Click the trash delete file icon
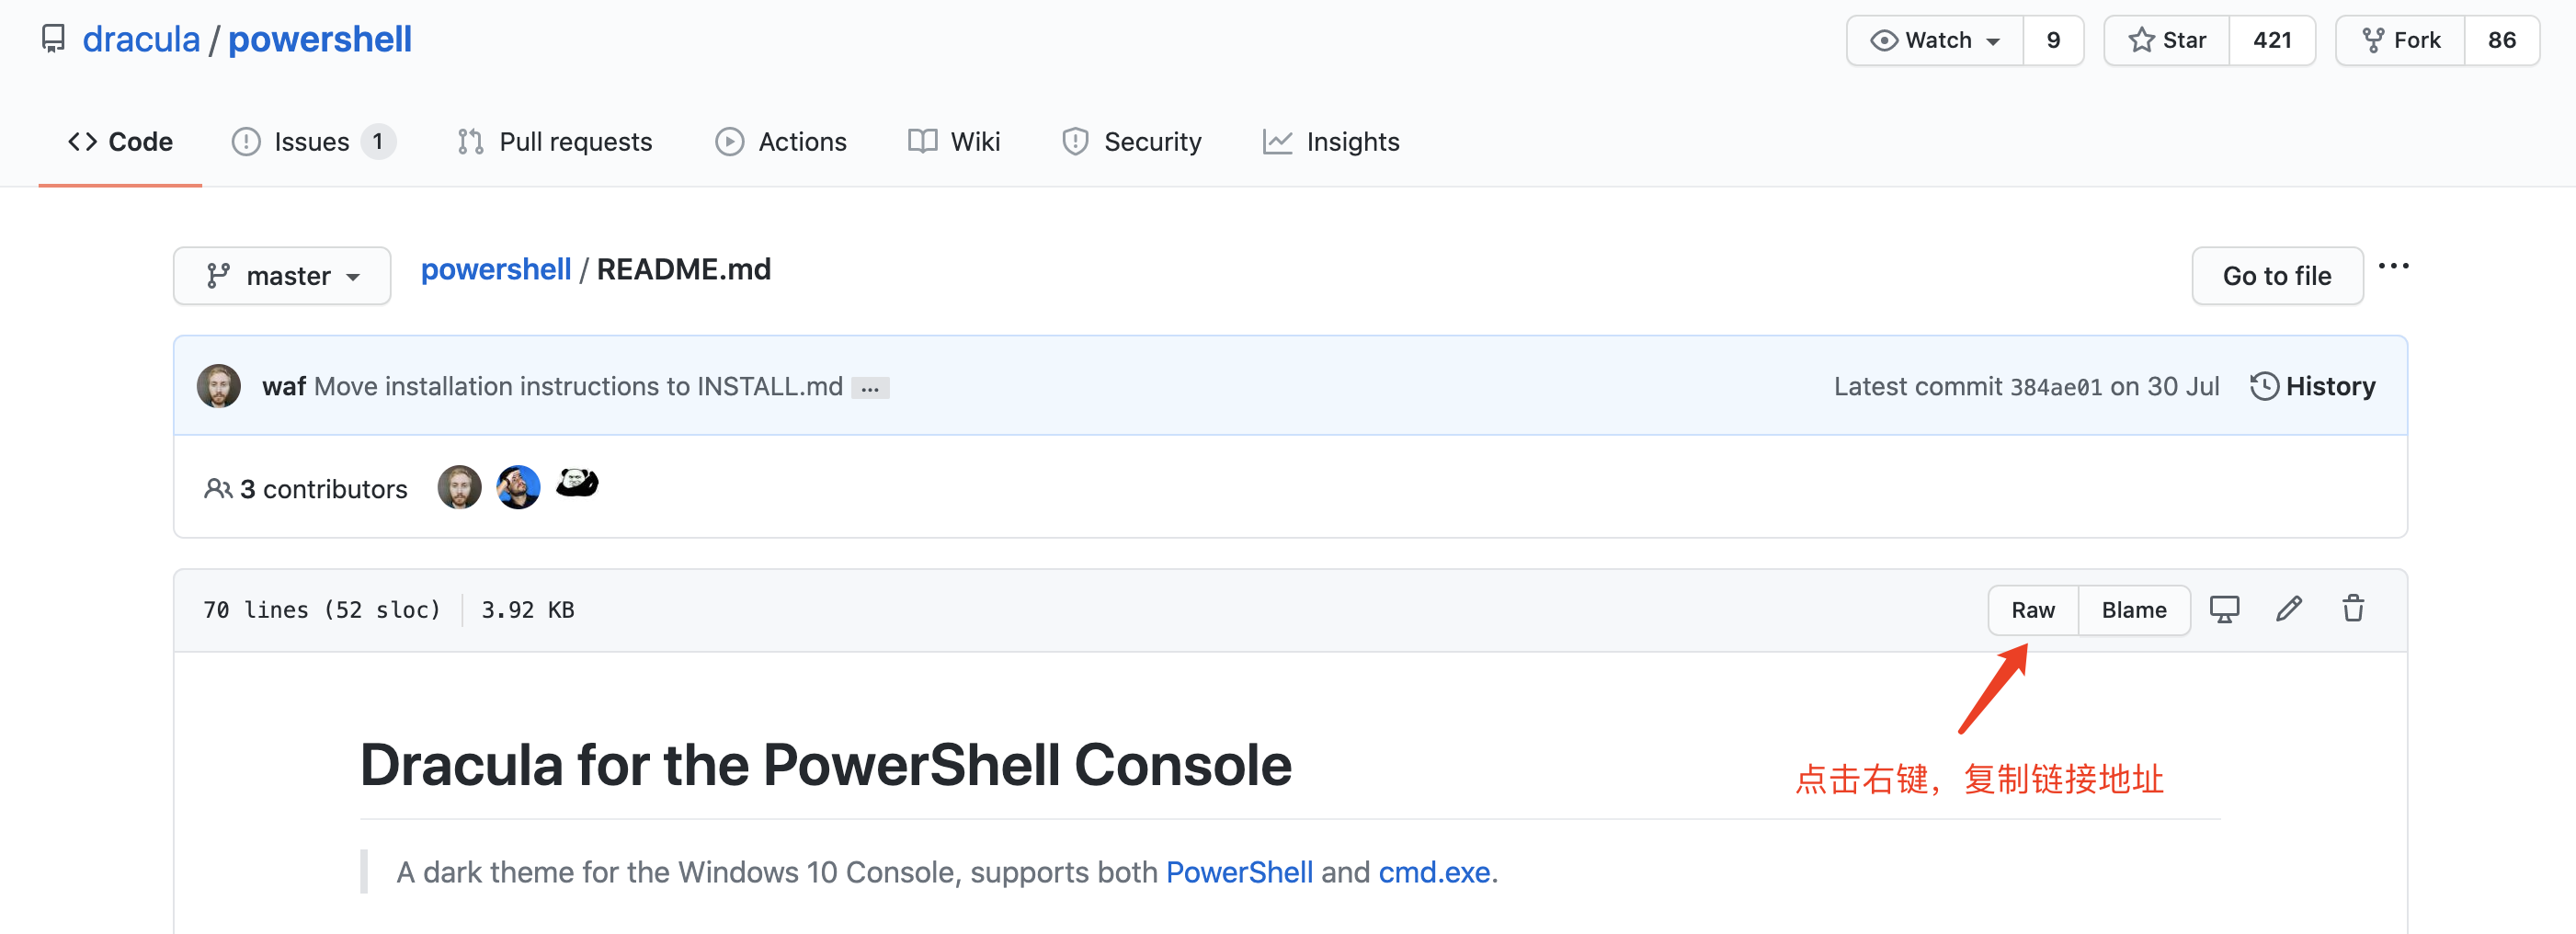This screenshot has height=934, width=2576. click(2353, 609)
